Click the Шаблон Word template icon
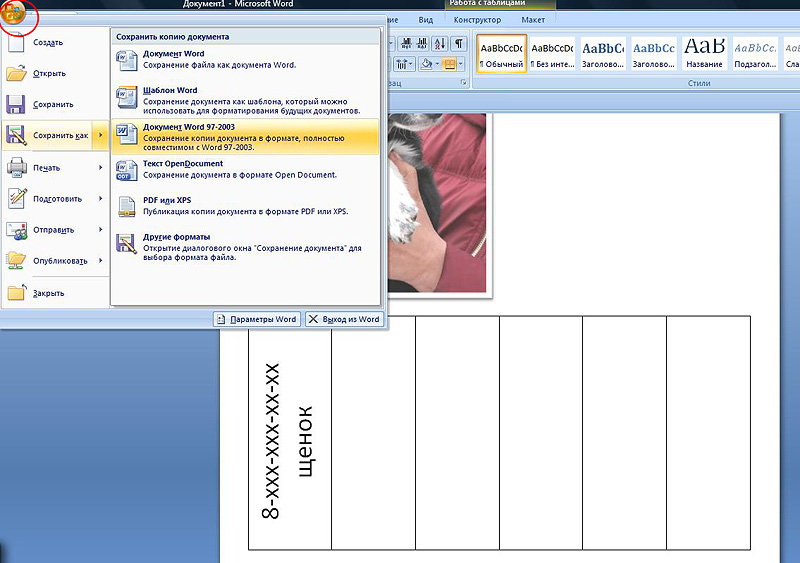The image size is (800, 563). [x=127, y=97]
